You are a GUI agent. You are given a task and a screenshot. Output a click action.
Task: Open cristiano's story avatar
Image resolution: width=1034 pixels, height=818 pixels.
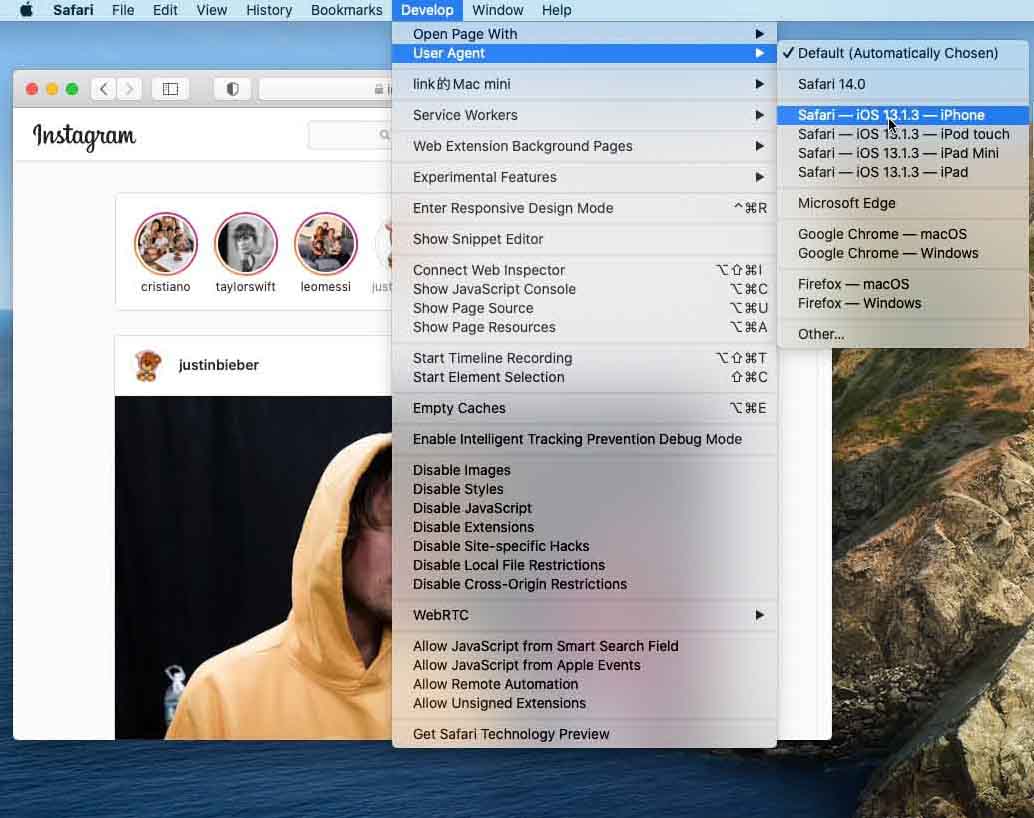(x=166, y=243)
